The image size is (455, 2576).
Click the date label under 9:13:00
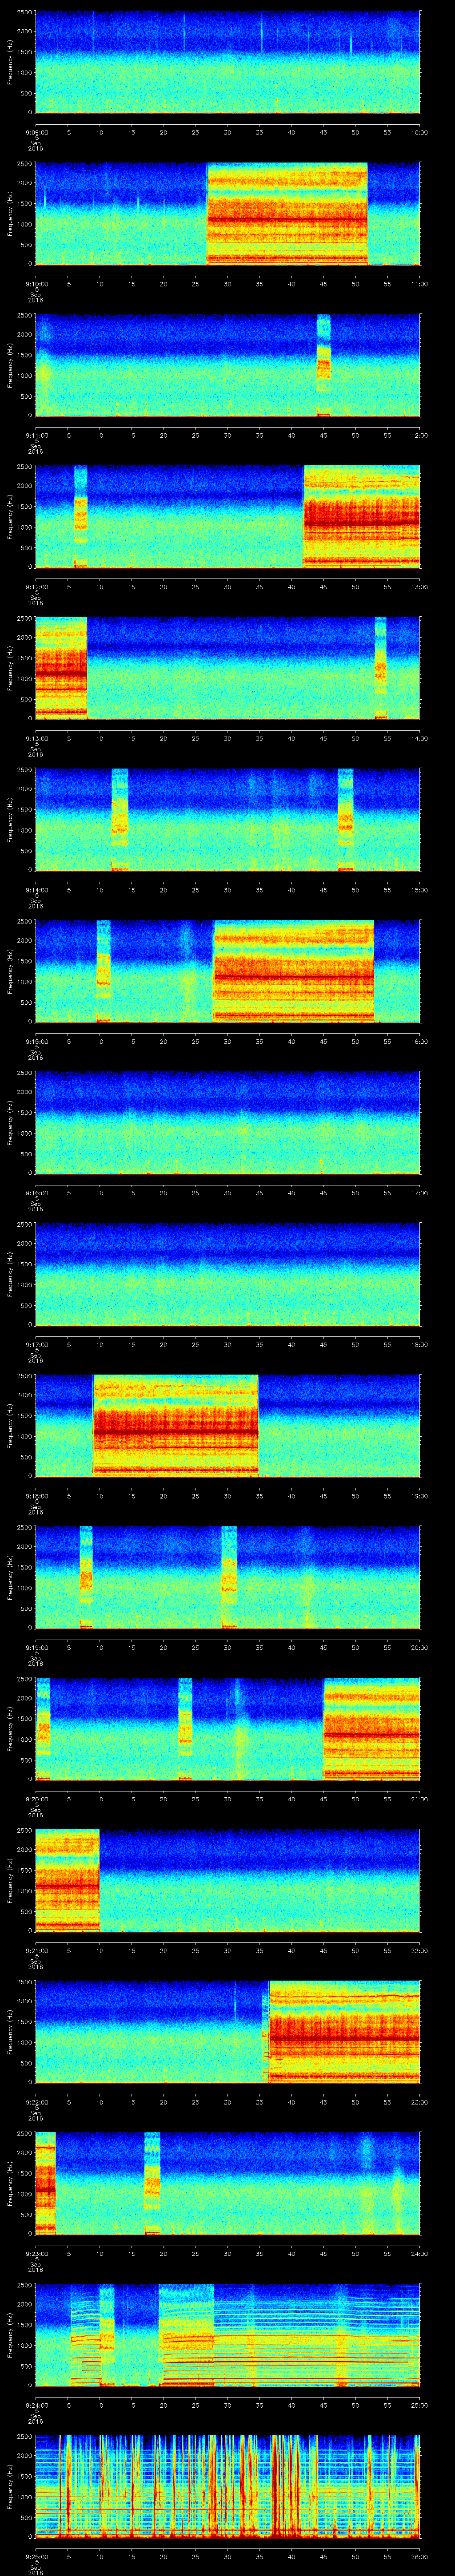pos(36,750)
